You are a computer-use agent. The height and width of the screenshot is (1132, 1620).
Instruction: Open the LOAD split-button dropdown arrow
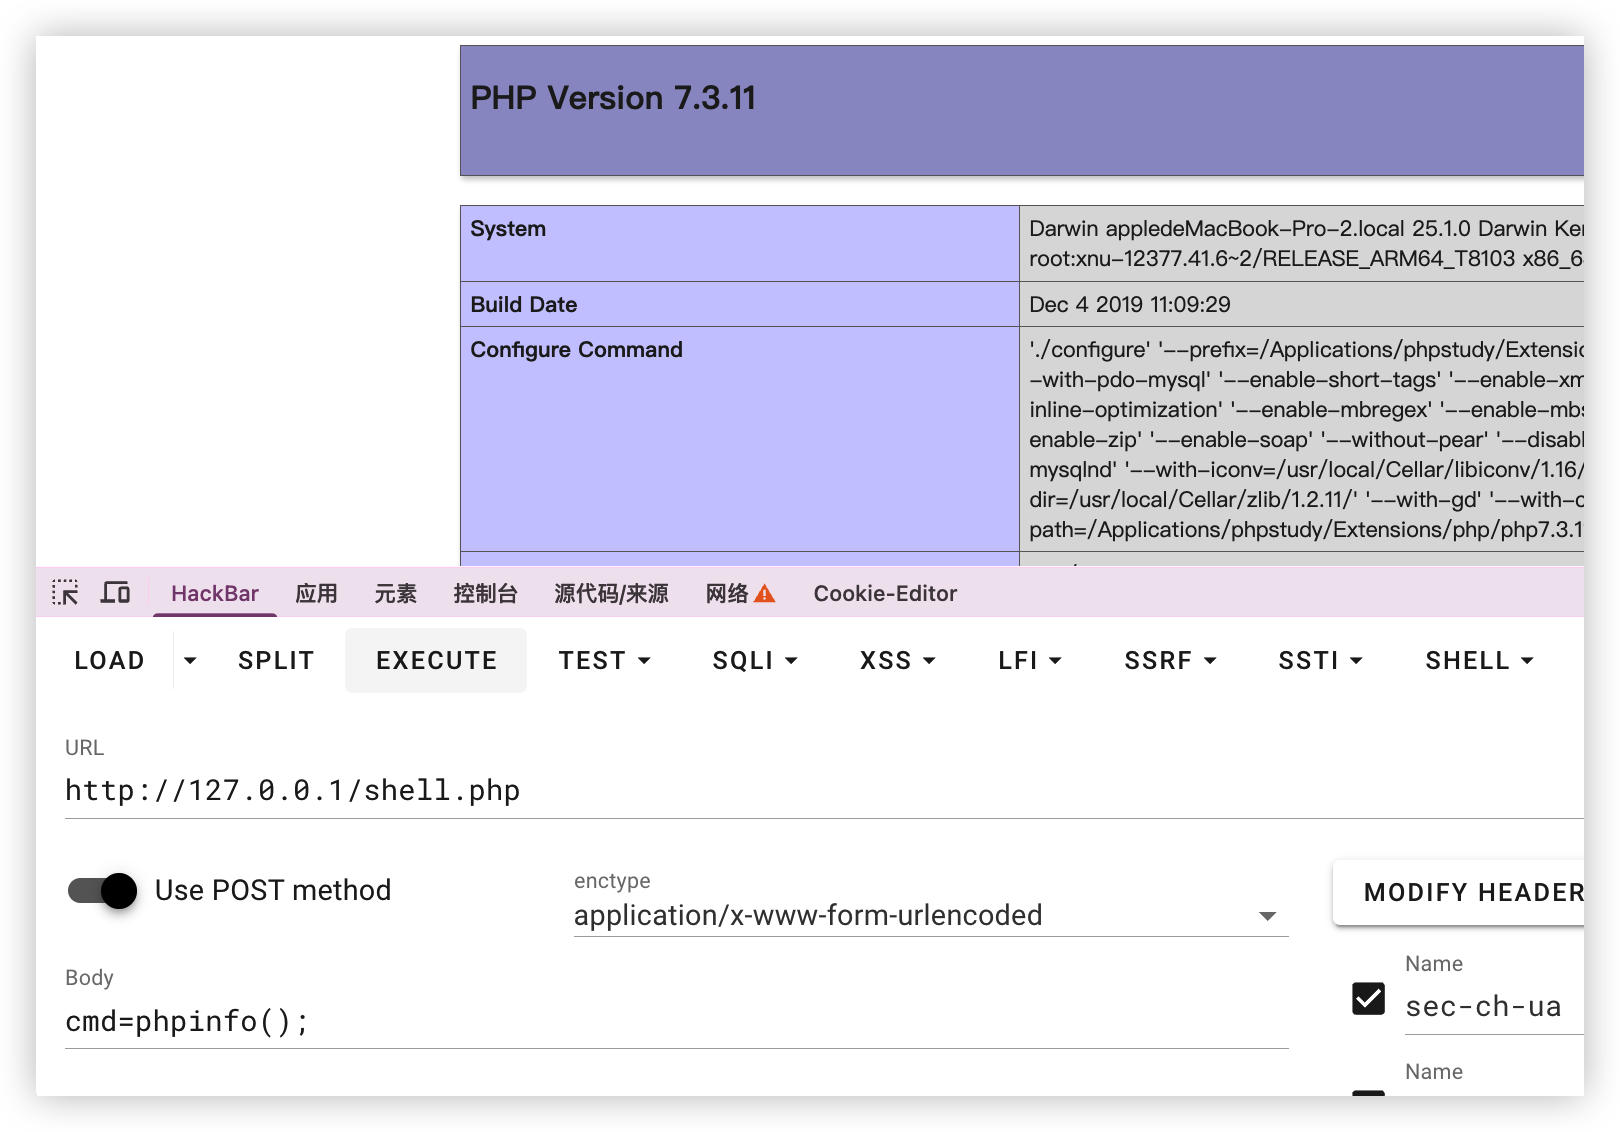click(190, 661)
